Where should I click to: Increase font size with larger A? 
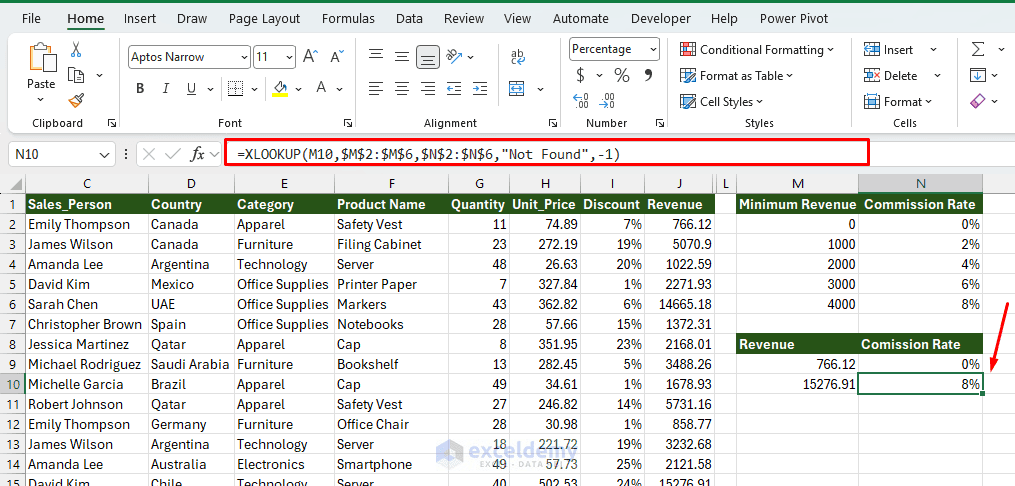(310, 57)
